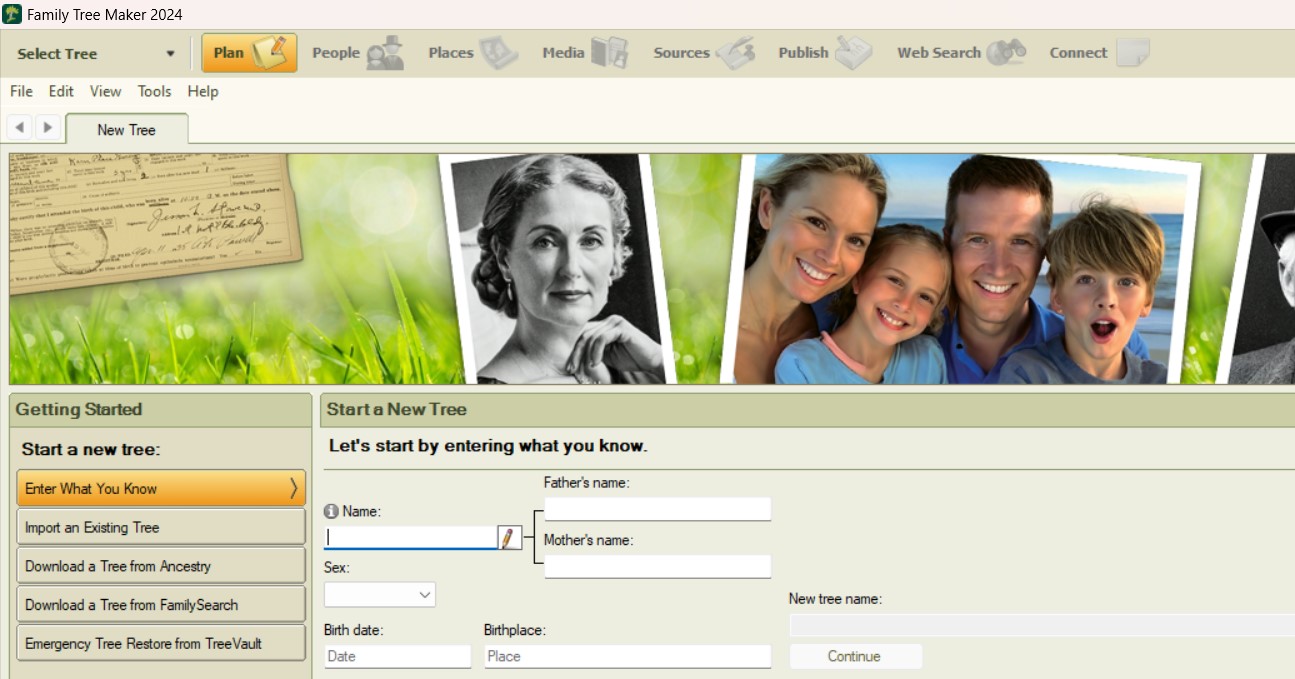The image size is (1295, 679).
Task: Click Download a Tree from Ancestry
Action: tap(161, 566)
